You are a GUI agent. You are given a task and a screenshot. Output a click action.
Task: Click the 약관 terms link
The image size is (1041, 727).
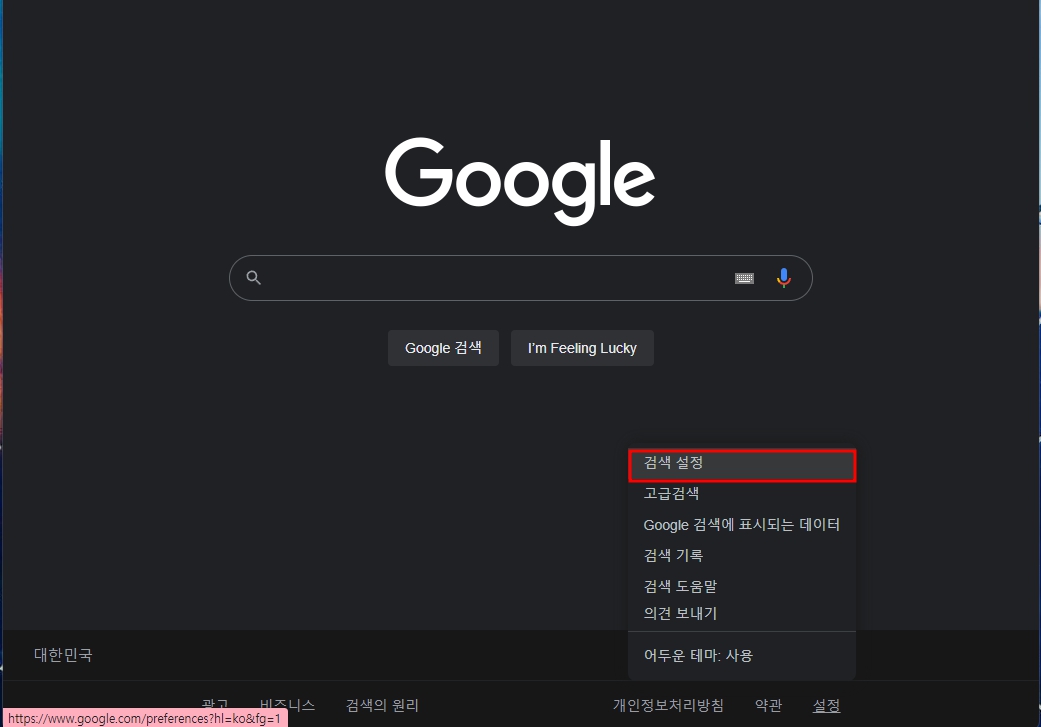click(x=768, y=704)
